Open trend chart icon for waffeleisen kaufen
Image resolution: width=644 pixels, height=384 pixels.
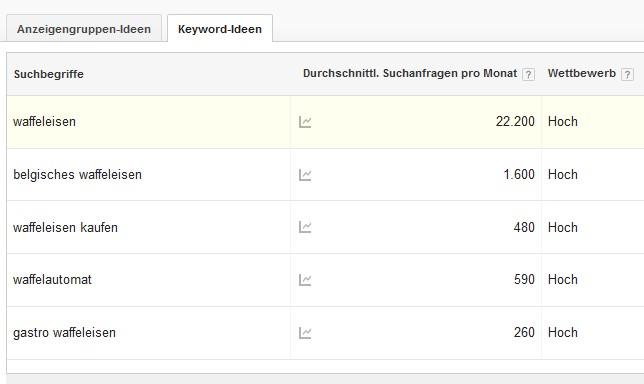coord(305,227)
